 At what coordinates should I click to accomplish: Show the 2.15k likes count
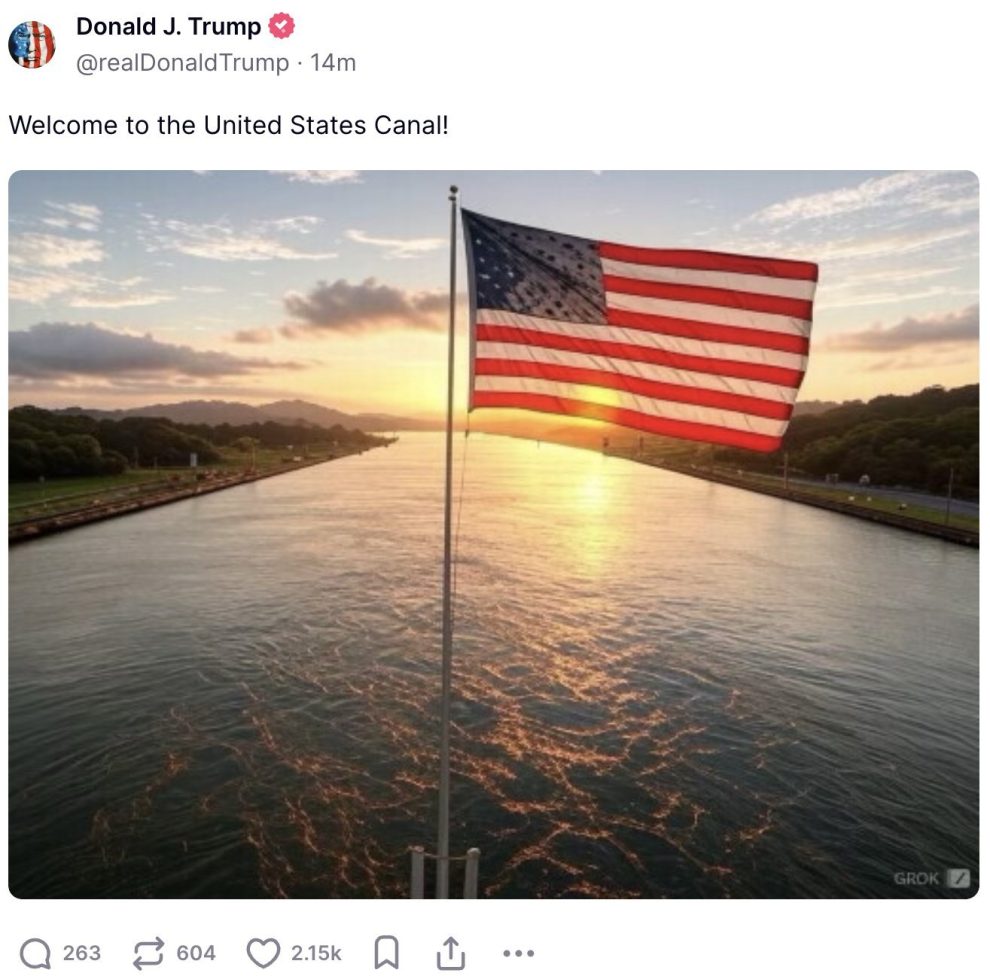(316, 953)
